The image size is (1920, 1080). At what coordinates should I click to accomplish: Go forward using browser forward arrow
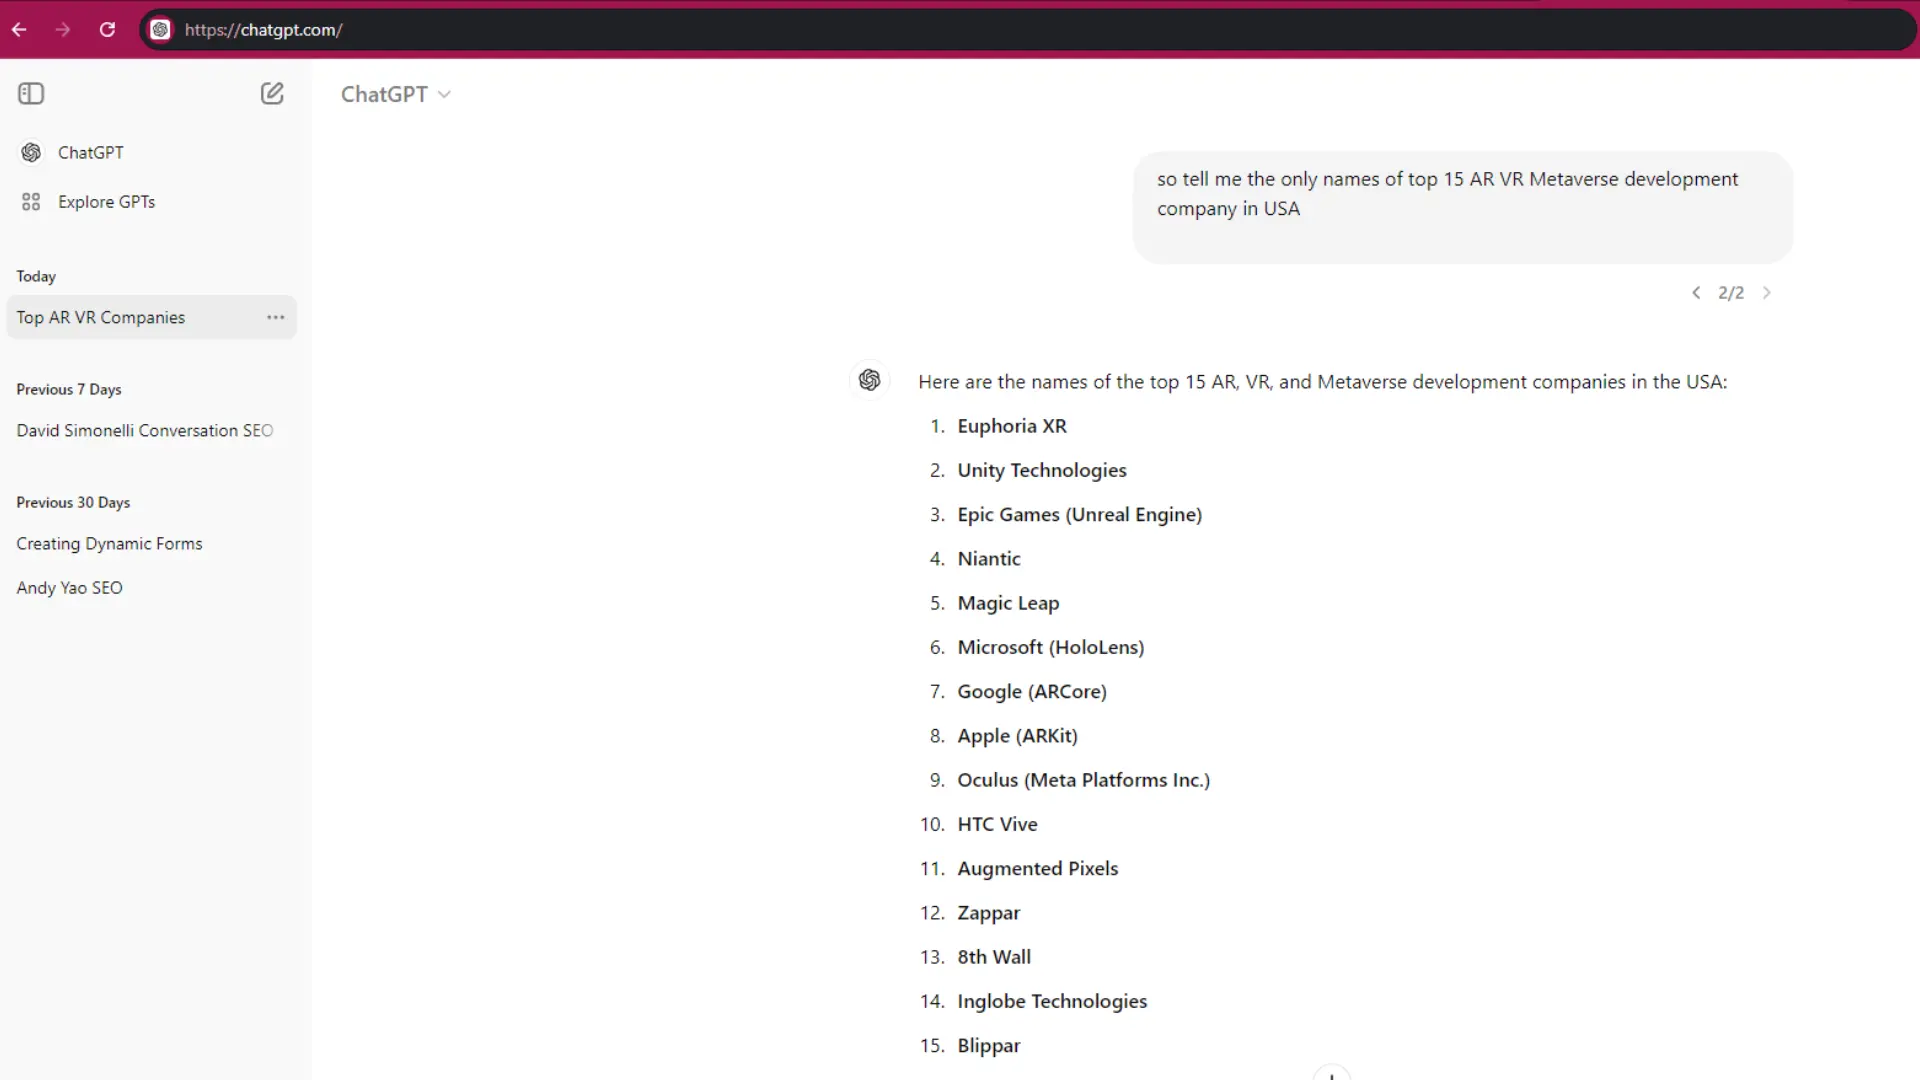click(x=63, y=30)
